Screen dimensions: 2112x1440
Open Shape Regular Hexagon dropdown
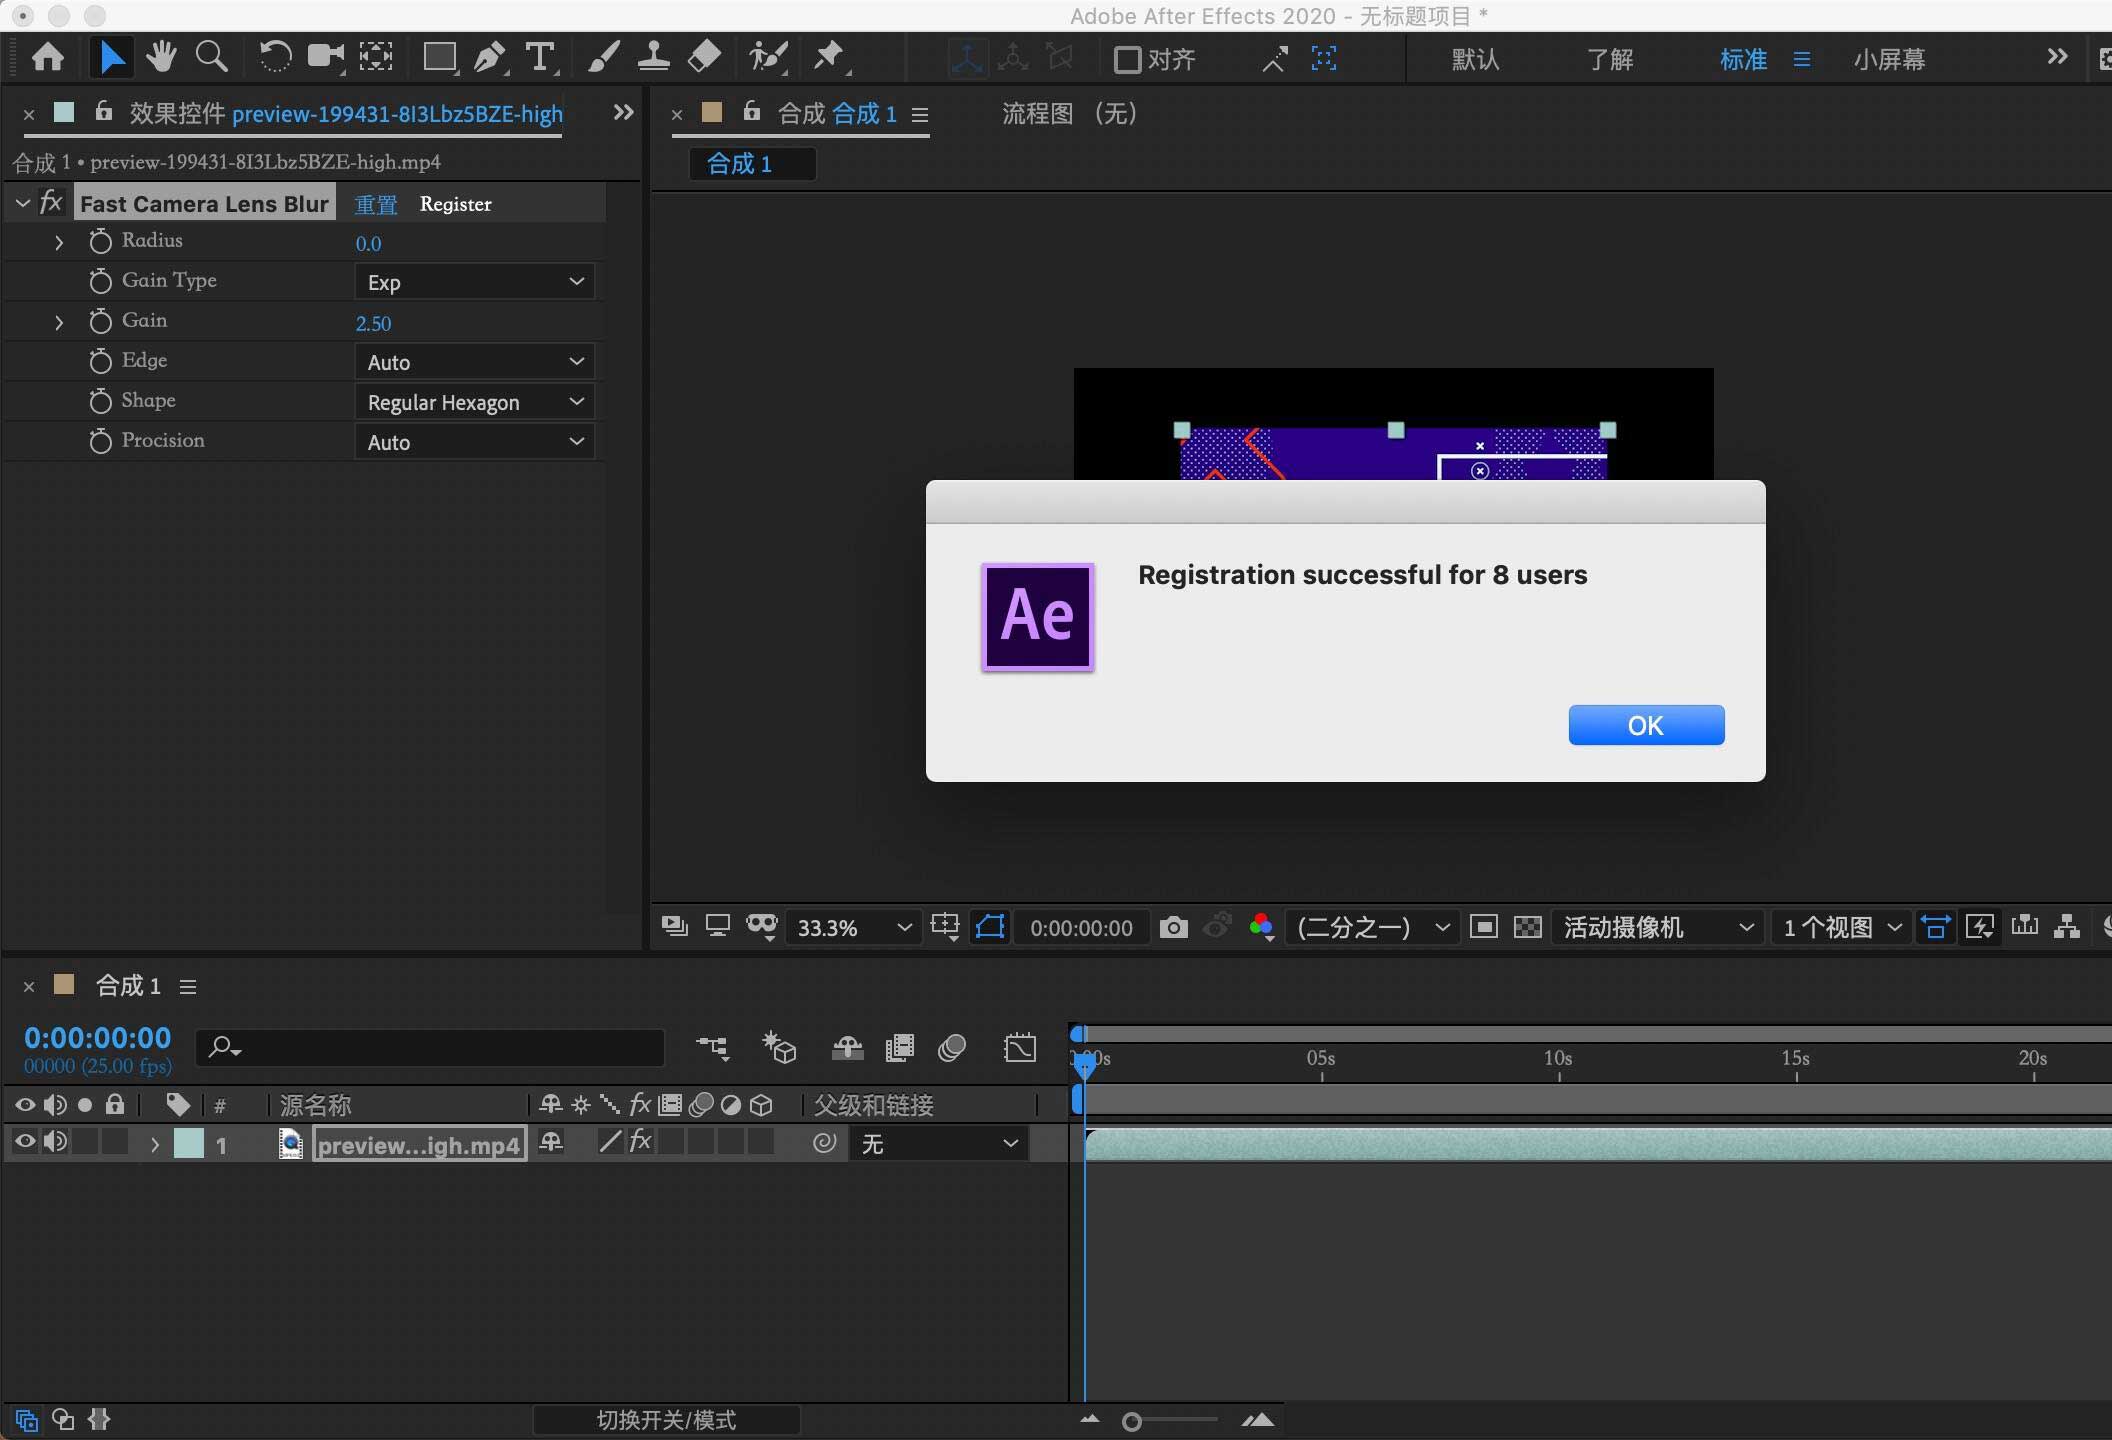coord(475,402)
